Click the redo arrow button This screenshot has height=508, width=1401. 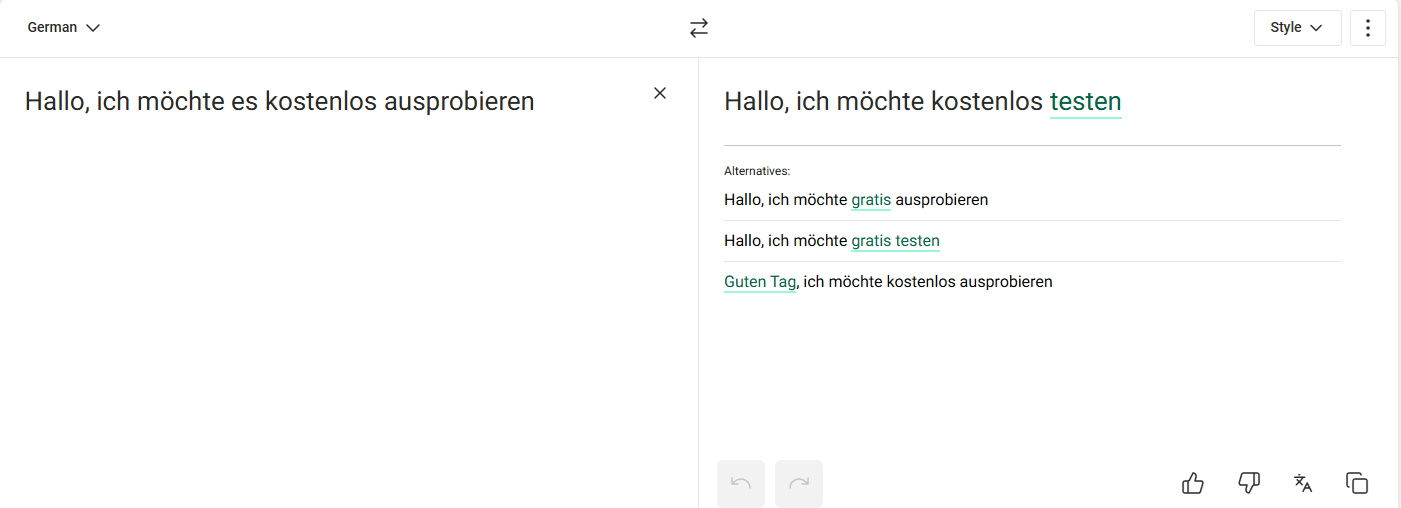(799, 484)
